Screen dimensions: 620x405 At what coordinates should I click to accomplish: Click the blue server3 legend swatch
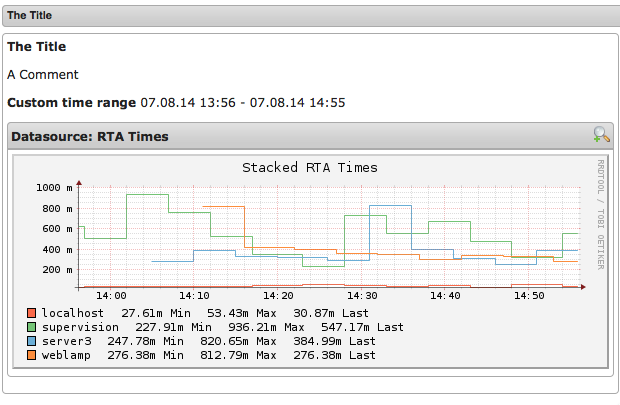click(31, 341)
